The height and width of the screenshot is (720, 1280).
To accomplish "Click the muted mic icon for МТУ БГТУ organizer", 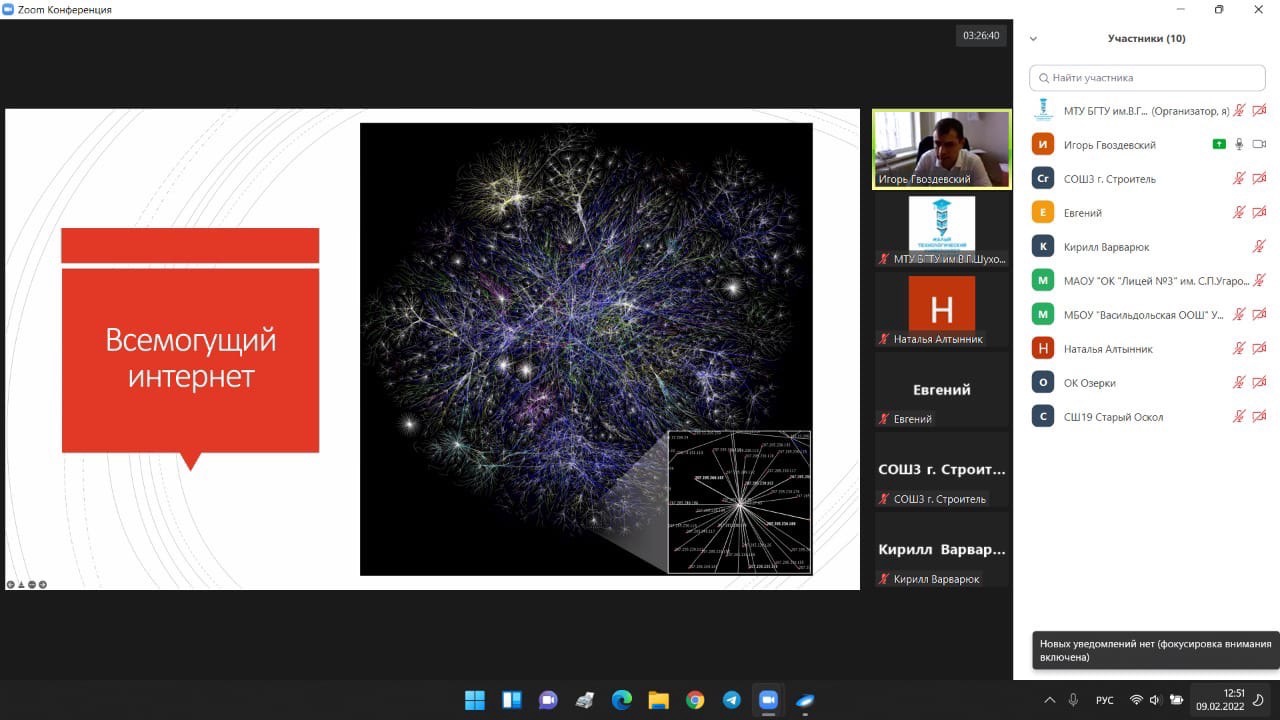I will (1239, 110).
